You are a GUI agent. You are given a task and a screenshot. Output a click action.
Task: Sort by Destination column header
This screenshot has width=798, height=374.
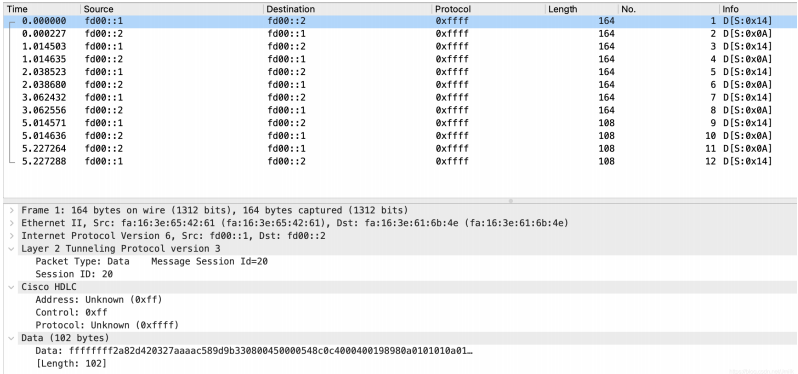pos(348,9)
